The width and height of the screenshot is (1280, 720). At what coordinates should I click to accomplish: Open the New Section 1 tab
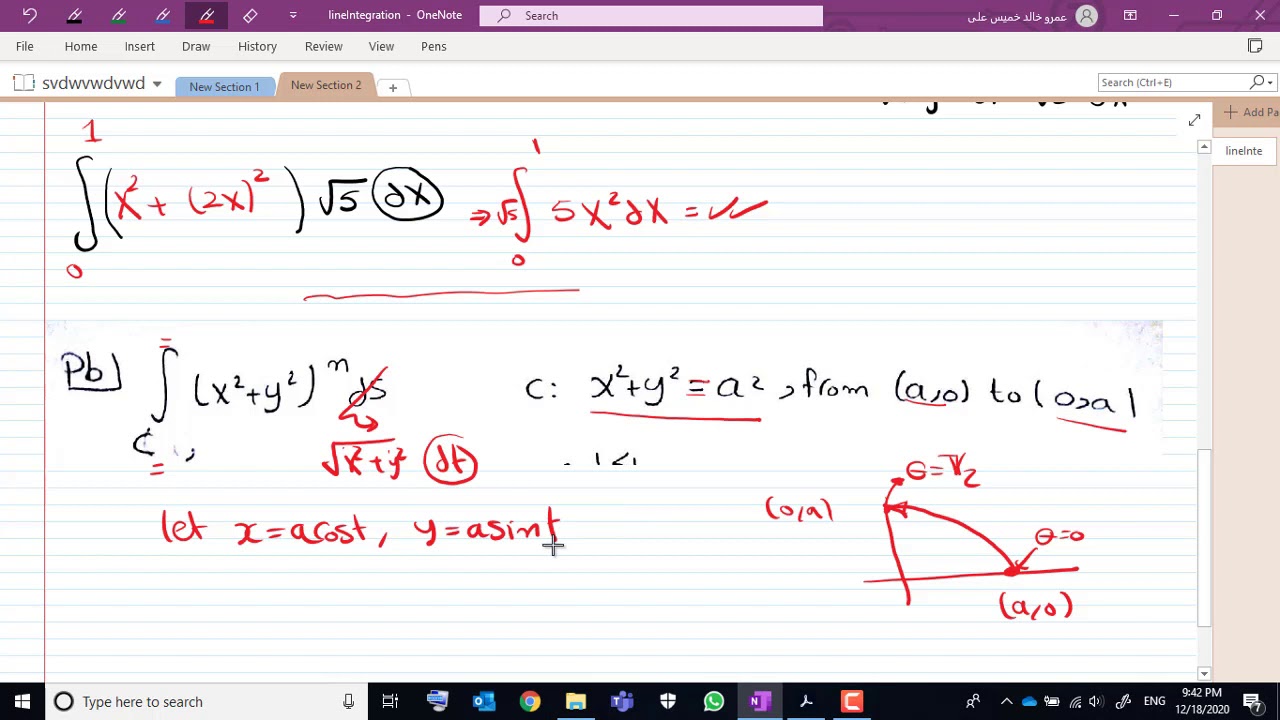224,86
